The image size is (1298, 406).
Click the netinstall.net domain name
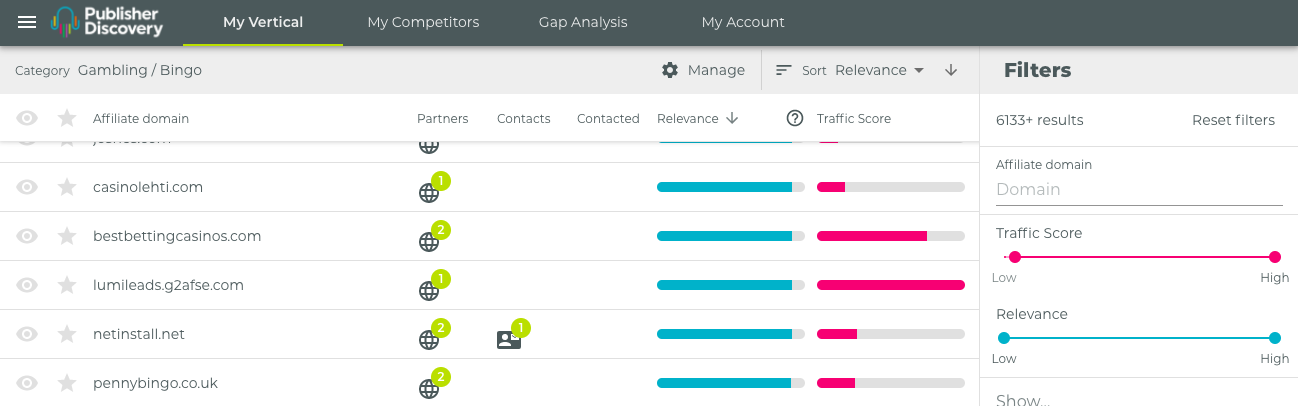[139, 334]
